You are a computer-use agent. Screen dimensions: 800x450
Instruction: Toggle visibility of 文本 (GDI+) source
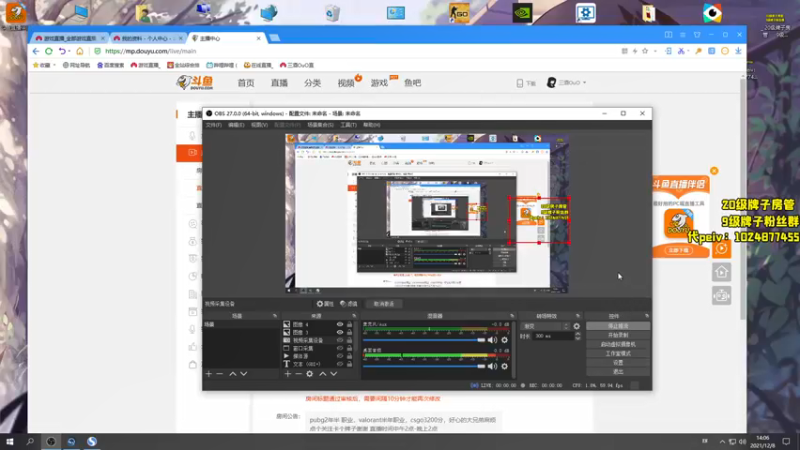pyautogui.click(x=340, y=364)
